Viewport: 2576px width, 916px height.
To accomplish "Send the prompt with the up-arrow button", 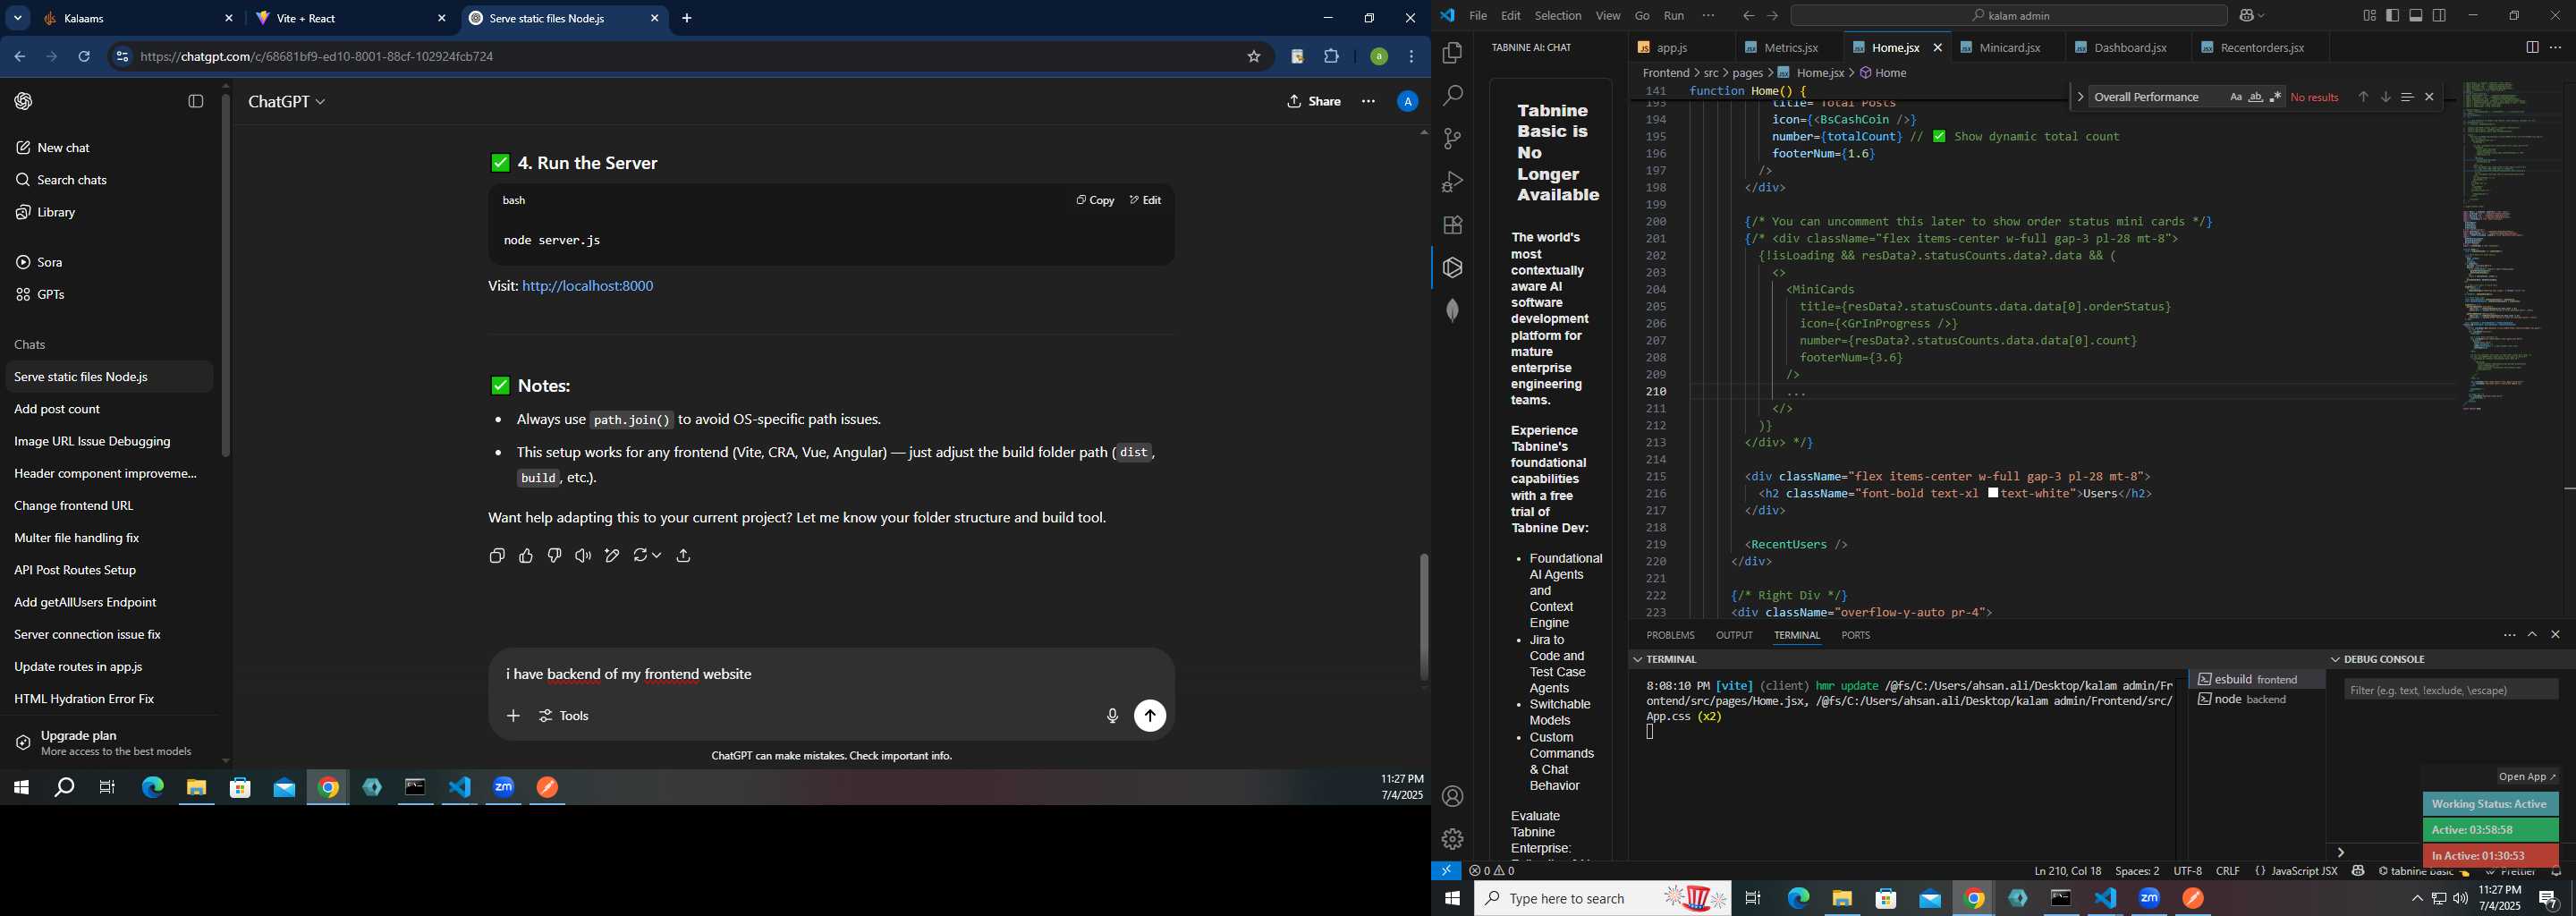I will point(1150,716).
